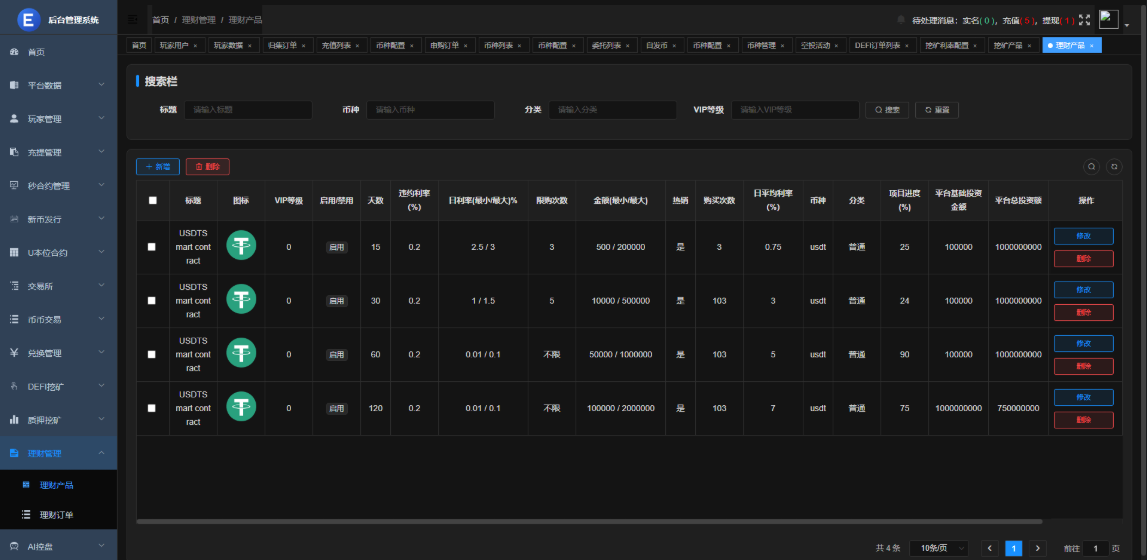This screenshot has height=560, width=1147.
Task: Focus the 币种 search input field
Action: (x=430, y=110)
